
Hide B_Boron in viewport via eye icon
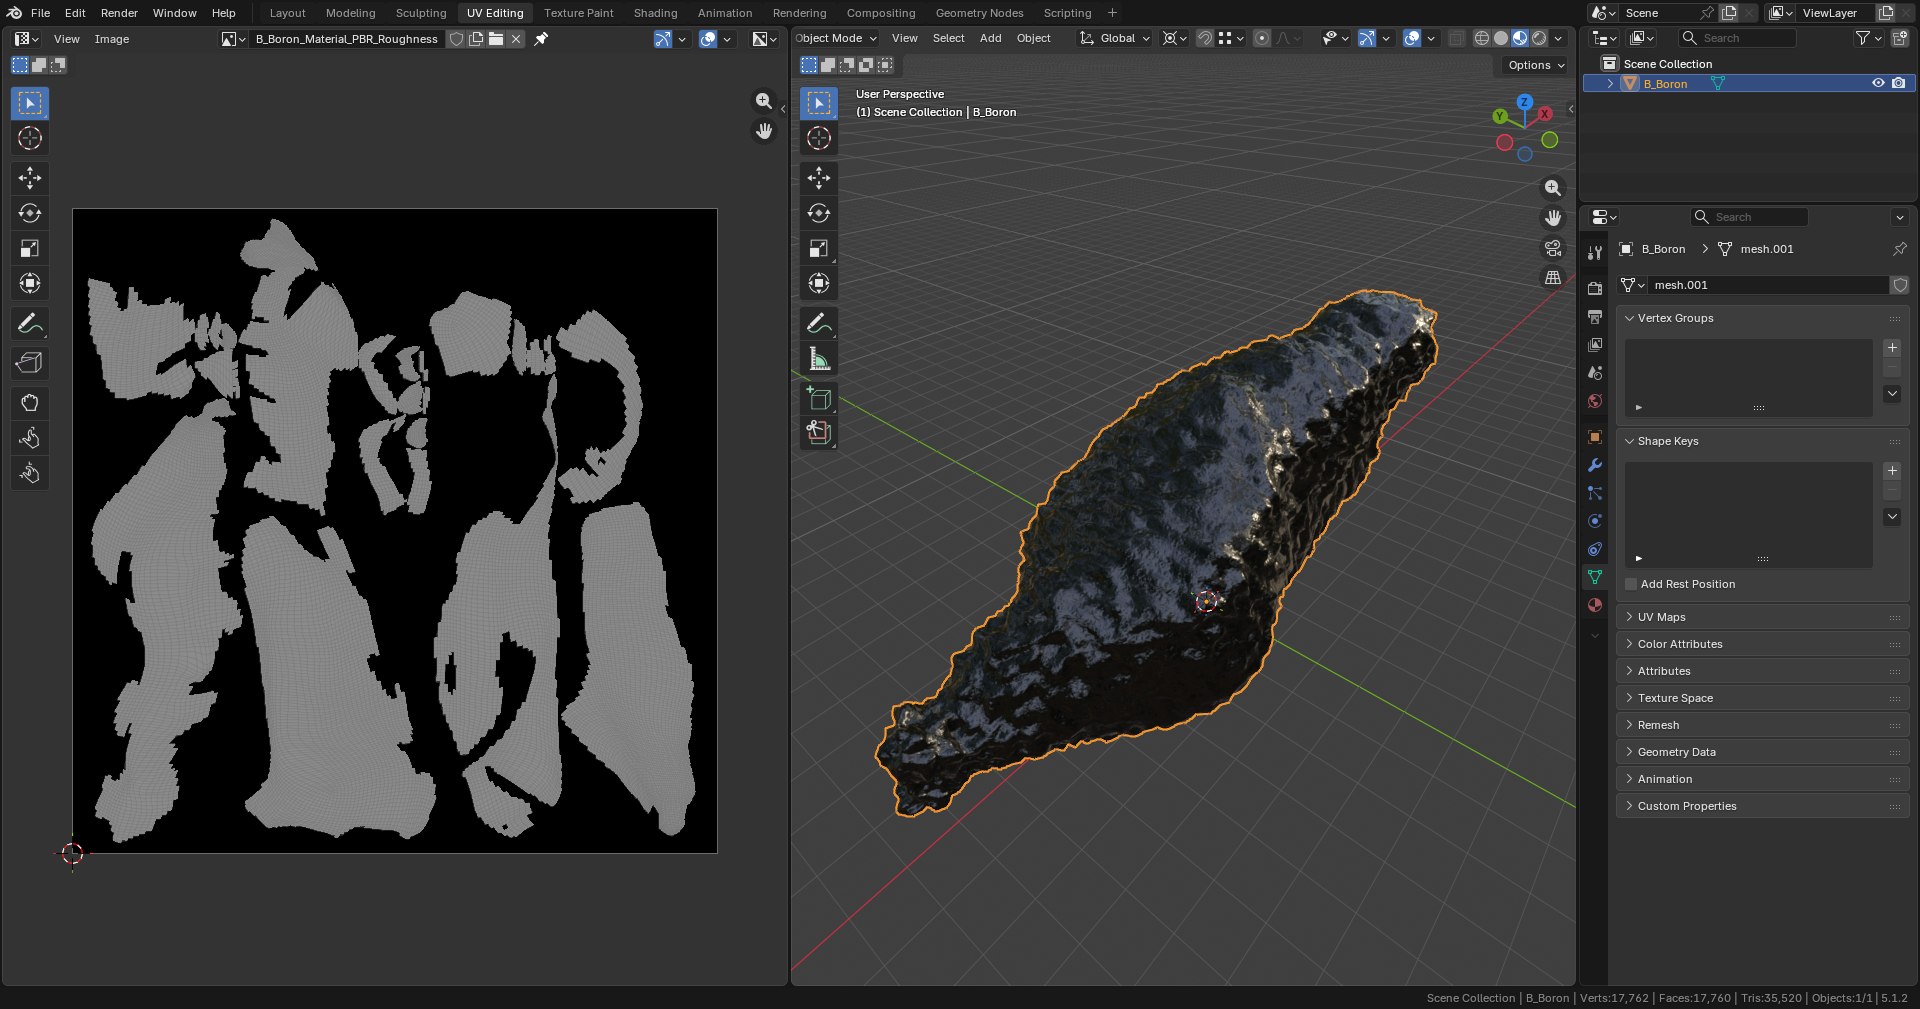(1878, 83)
